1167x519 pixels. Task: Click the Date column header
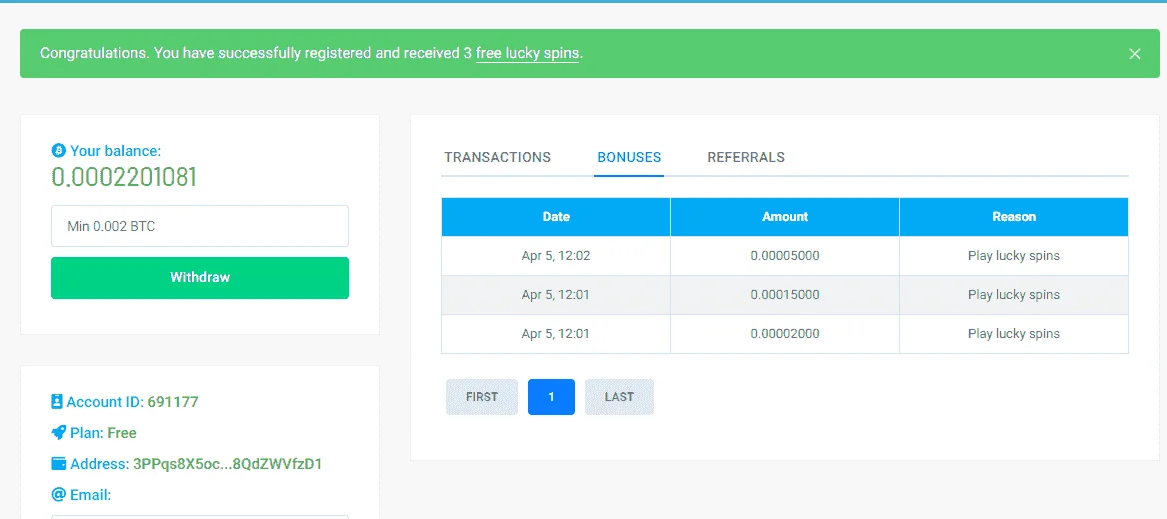pyautogui.click(x=556, y=217)
